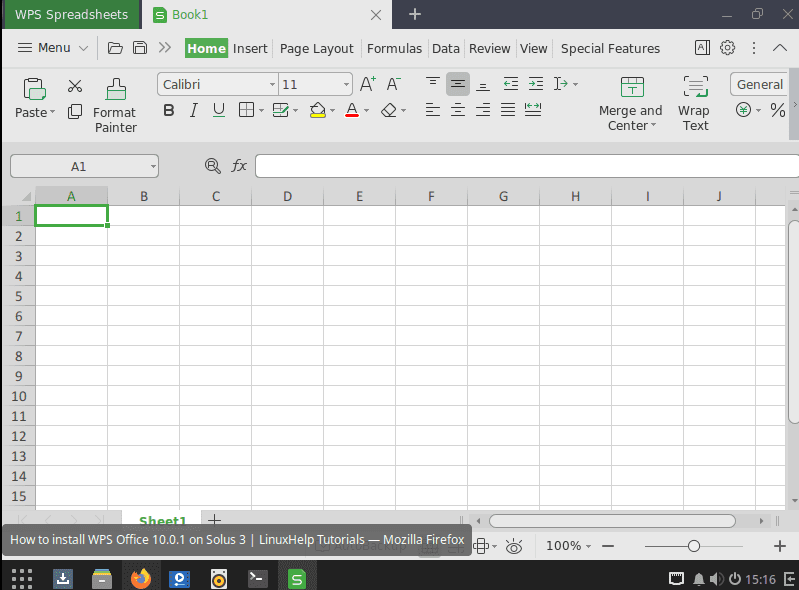
Task: Open the View tab
Action: pyautogui.click(x=534, y=48)
